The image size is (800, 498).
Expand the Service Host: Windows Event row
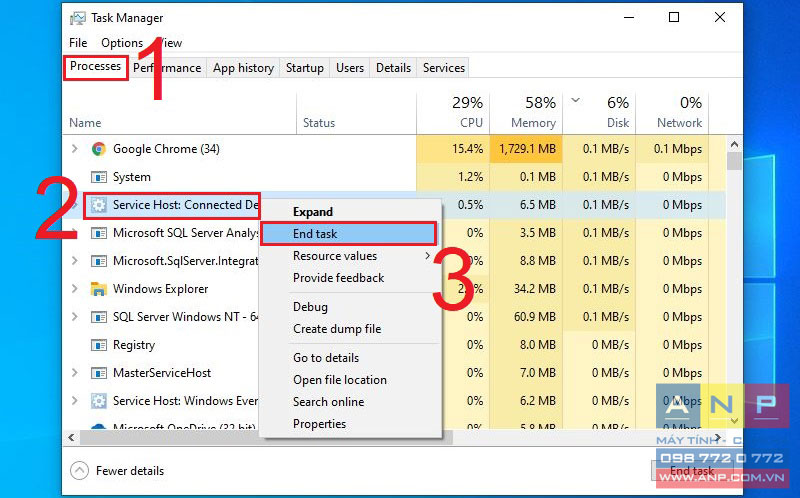tap(75, 401)
